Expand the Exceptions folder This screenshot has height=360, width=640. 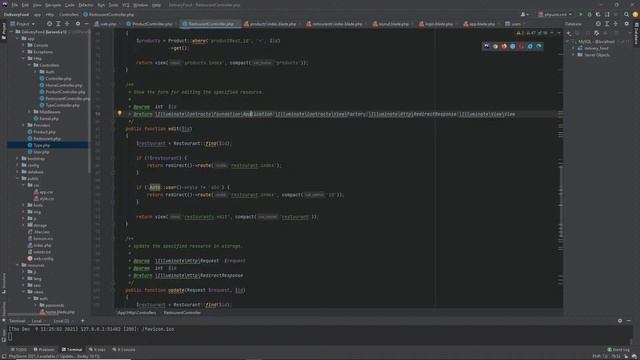click(x=24, y=52)
